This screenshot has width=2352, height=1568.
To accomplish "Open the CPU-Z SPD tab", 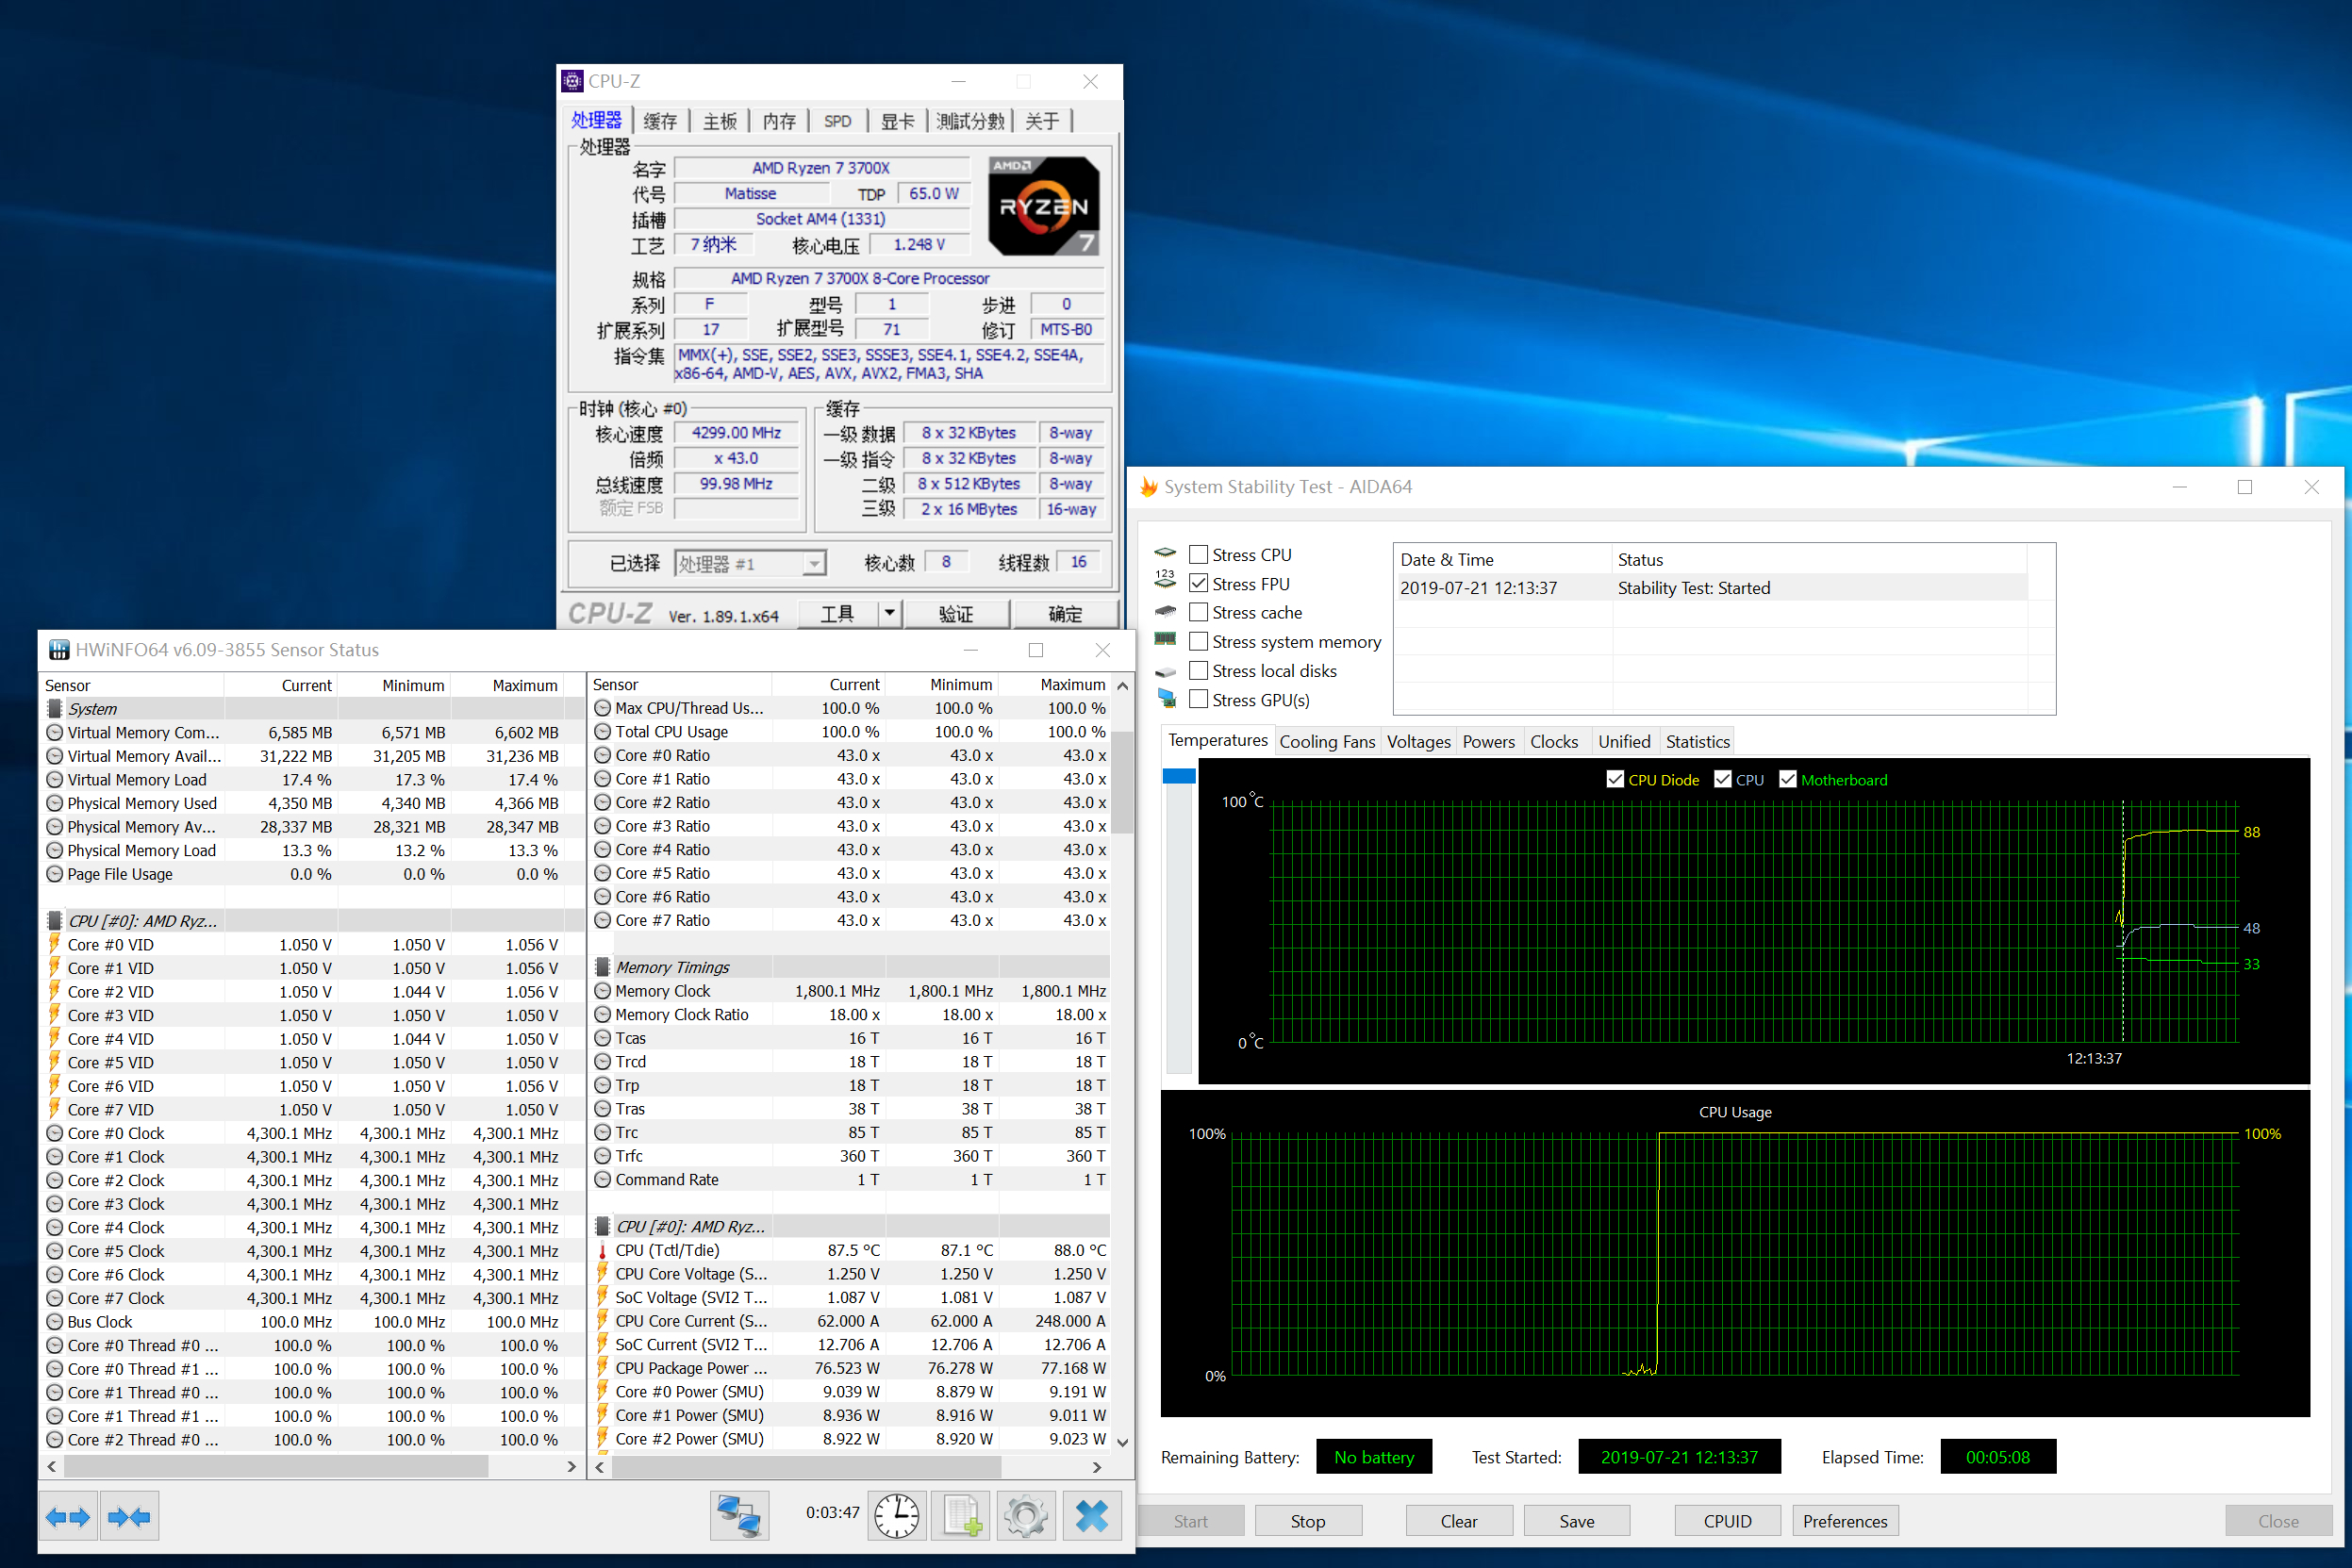I will pos(837,121).
